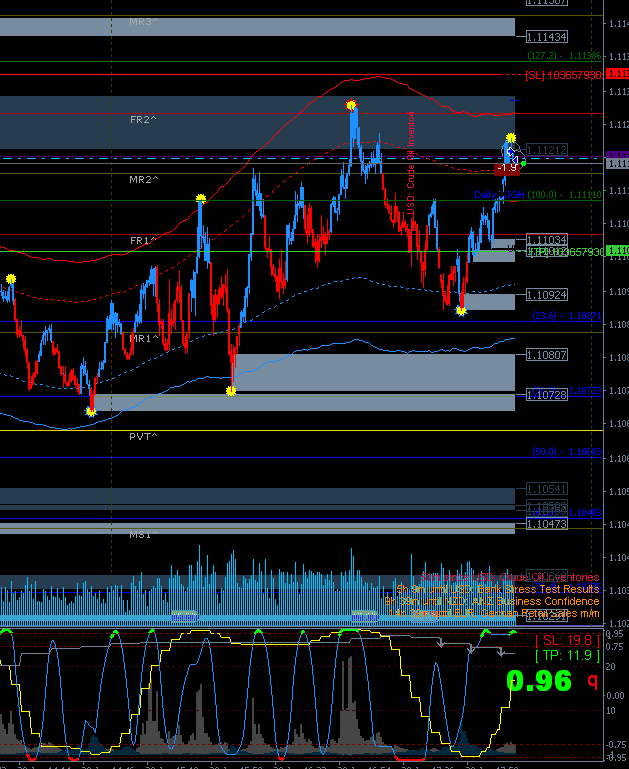Click the red [SL] order line label

563,75
